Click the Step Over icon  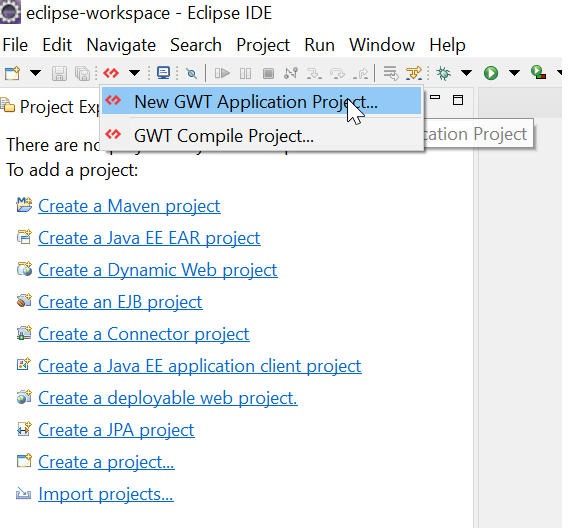pos(337,74)
